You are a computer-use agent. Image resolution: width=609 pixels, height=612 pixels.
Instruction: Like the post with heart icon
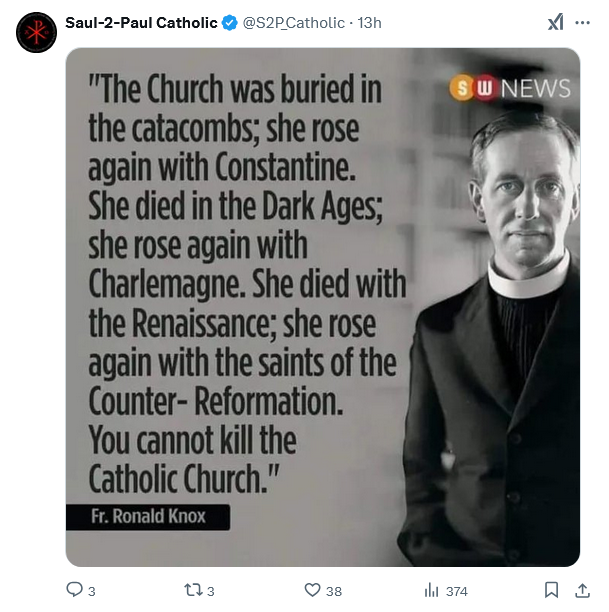click(x=312, y=590)
